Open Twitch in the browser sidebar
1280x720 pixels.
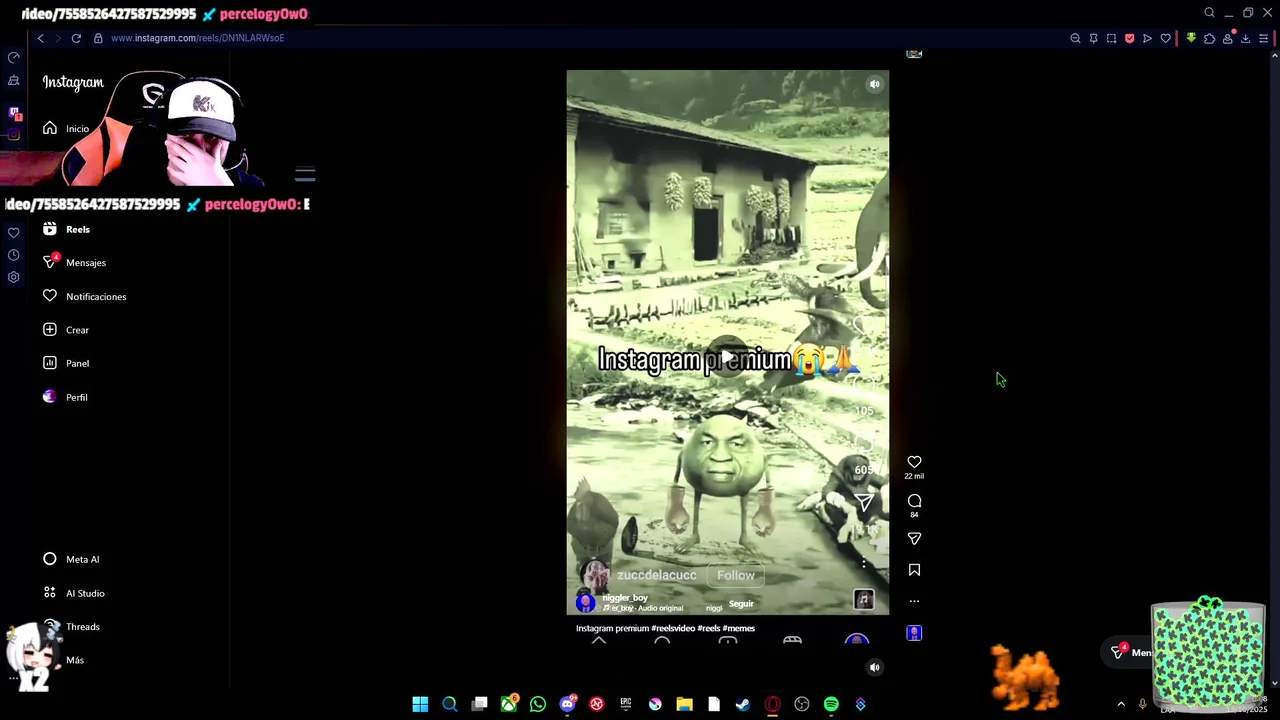pos(14,113)
